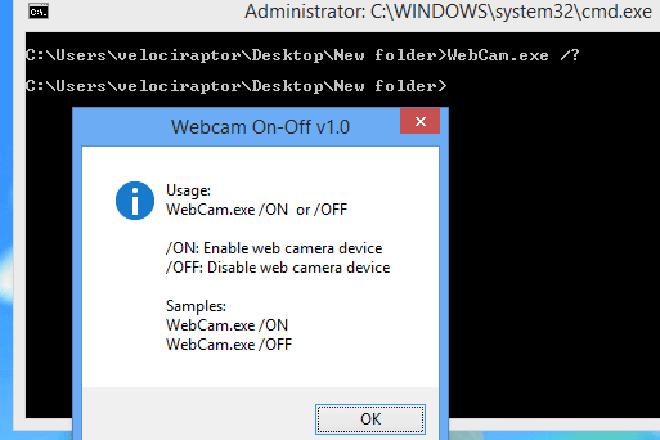Click the sample line "WebCam.exe /OFF"
Screen dimensions: 660x440
(x=229, y=344)
